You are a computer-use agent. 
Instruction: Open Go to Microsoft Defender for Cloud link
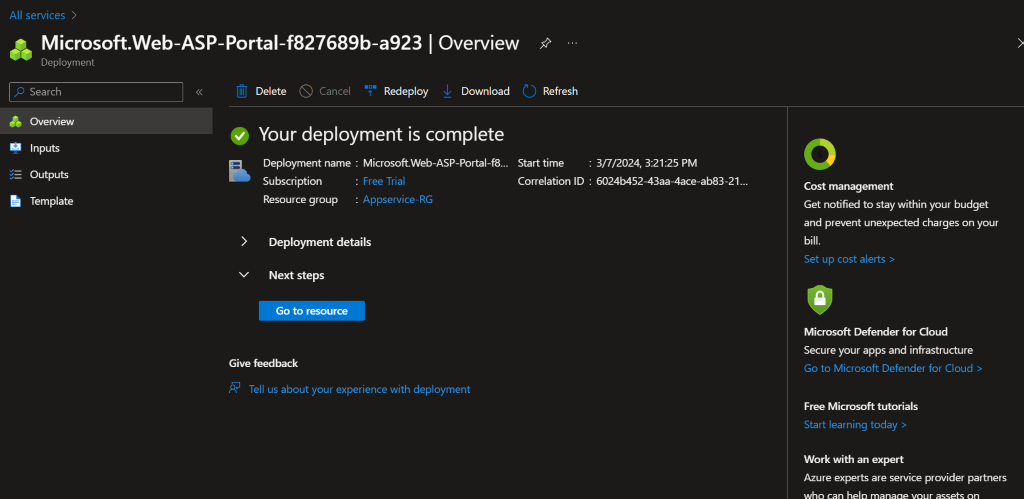point(893,368)
